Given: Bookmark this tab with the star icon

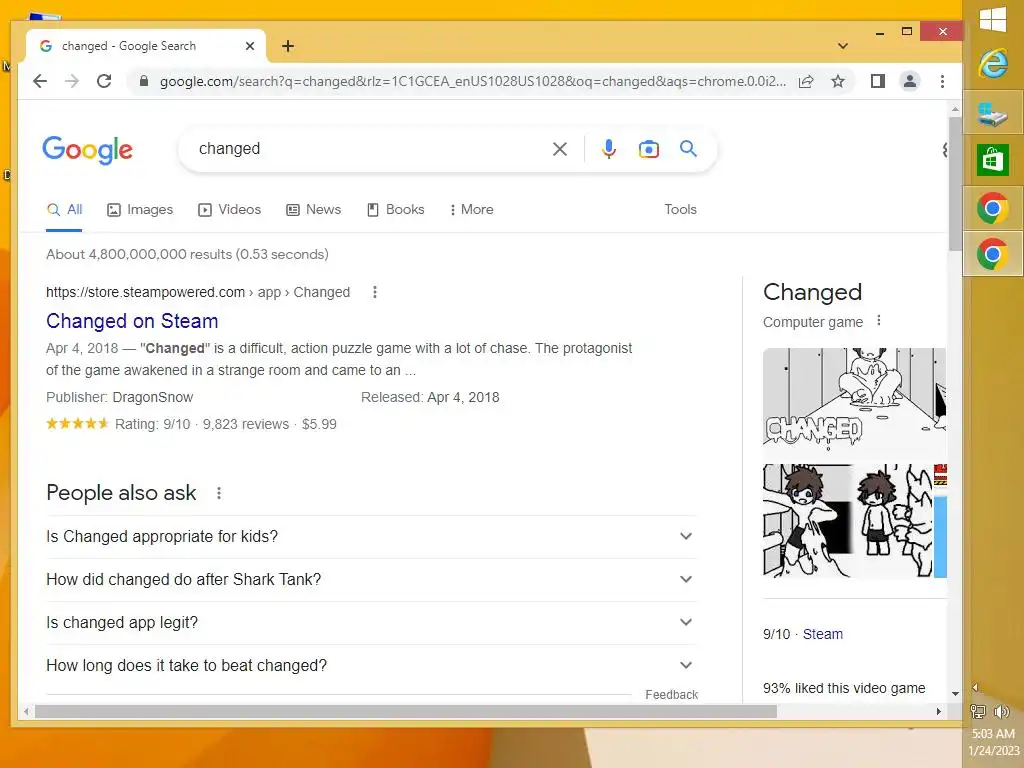Looking at the screenshot, I should [x=838, y=81].
